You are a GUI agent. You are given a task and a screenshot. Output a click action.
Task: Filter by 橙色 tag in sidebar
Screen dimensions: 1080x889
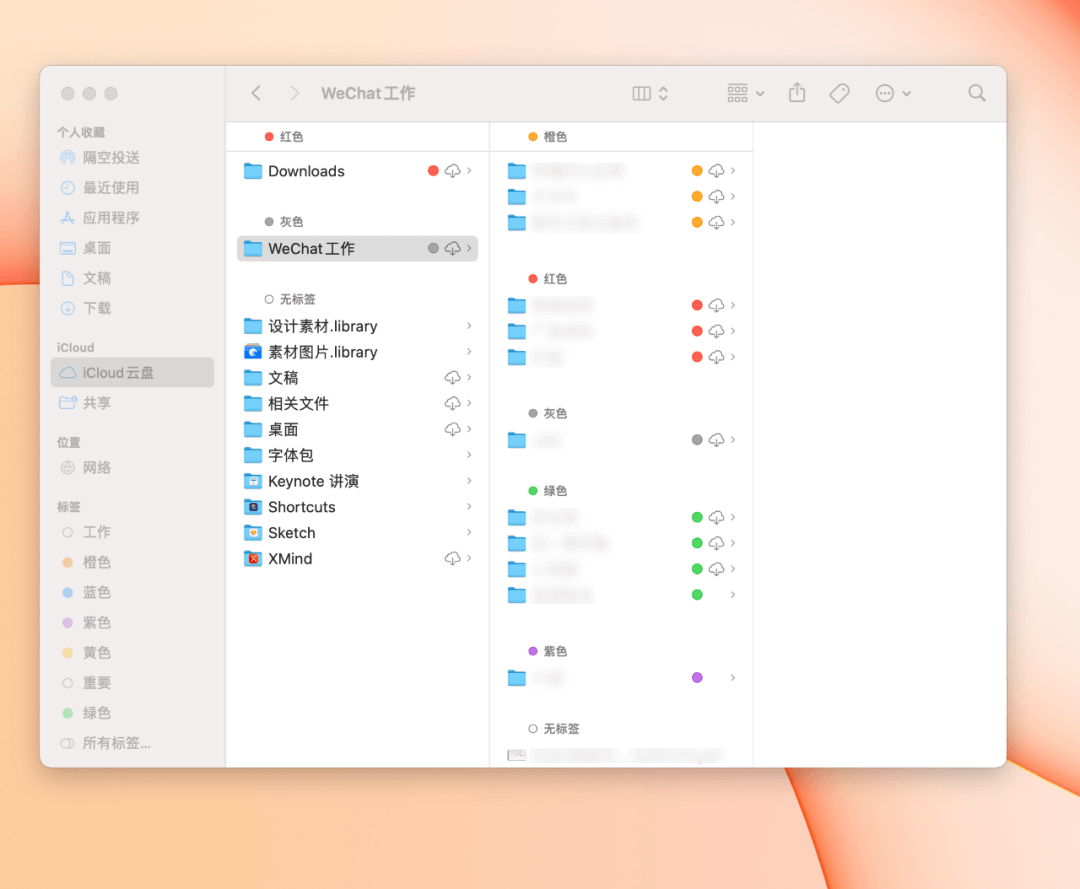tap(132, 562)
